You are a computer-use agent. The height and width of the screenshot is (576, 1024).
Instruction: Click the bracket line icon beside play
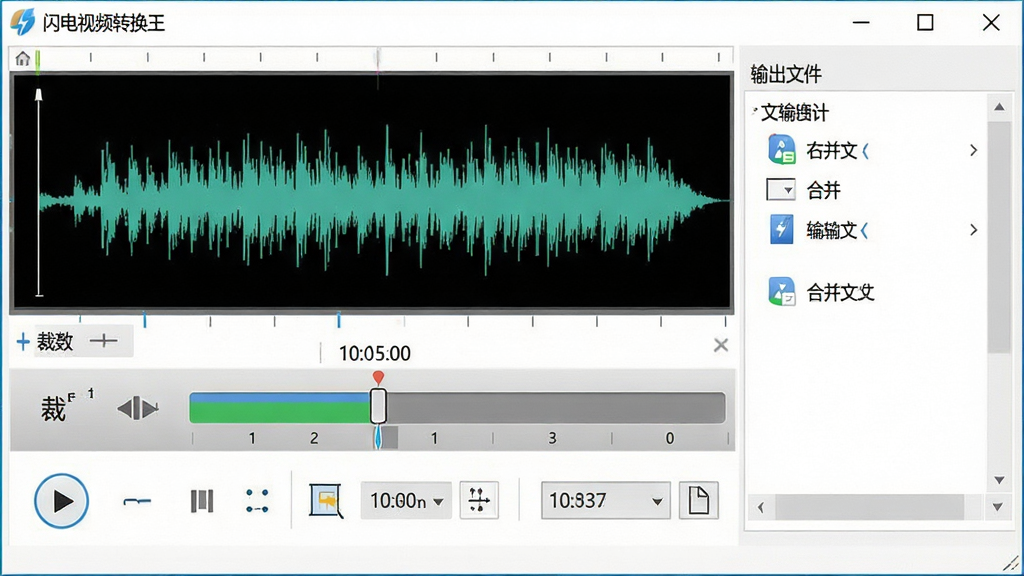pyautogui.click(x=137, y=501)
